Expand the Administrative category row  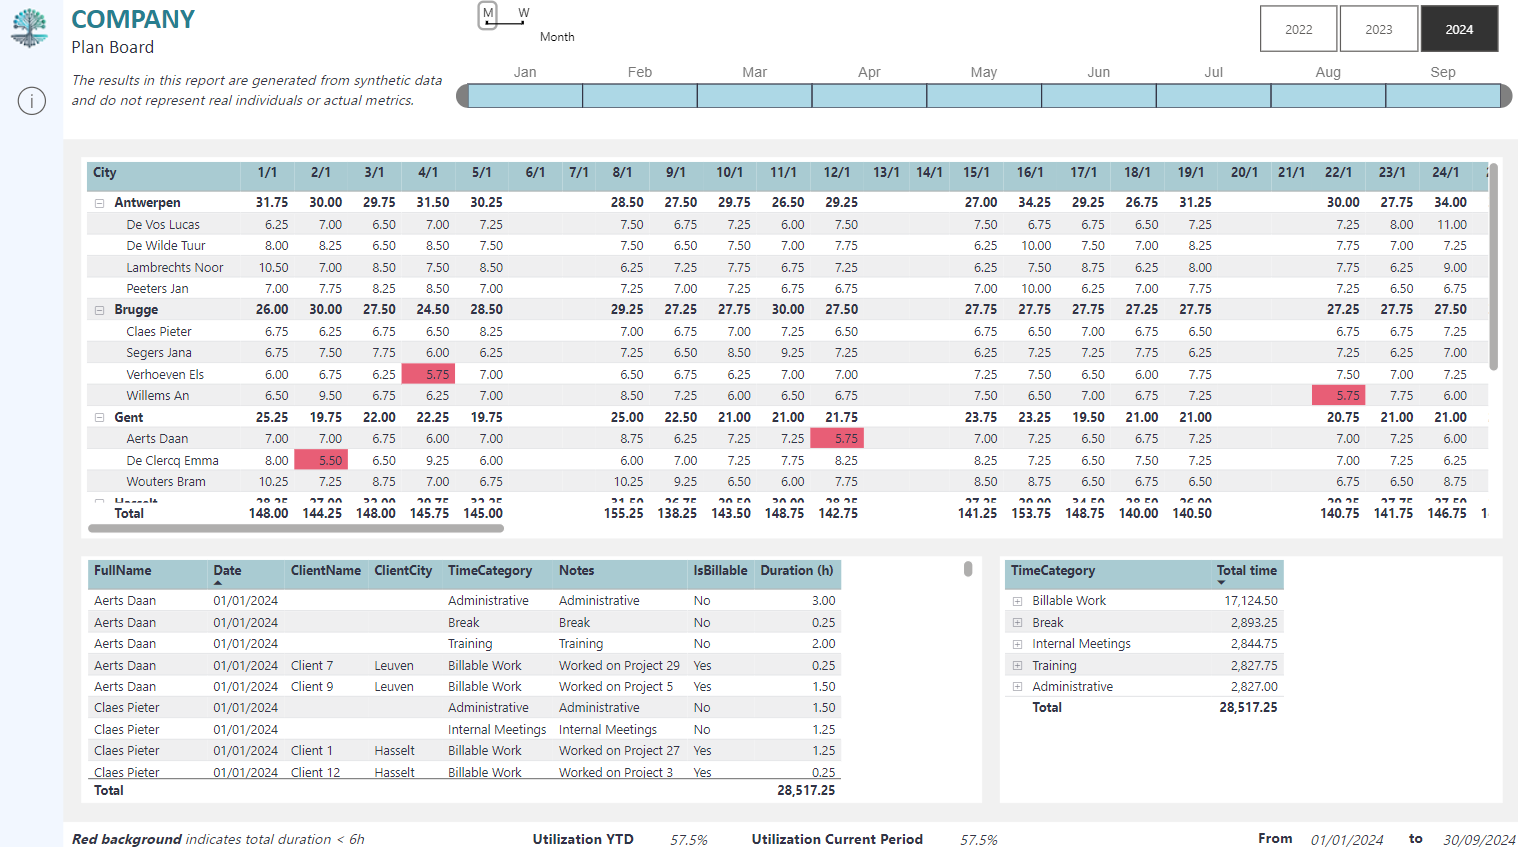[x=1017, y=687]
